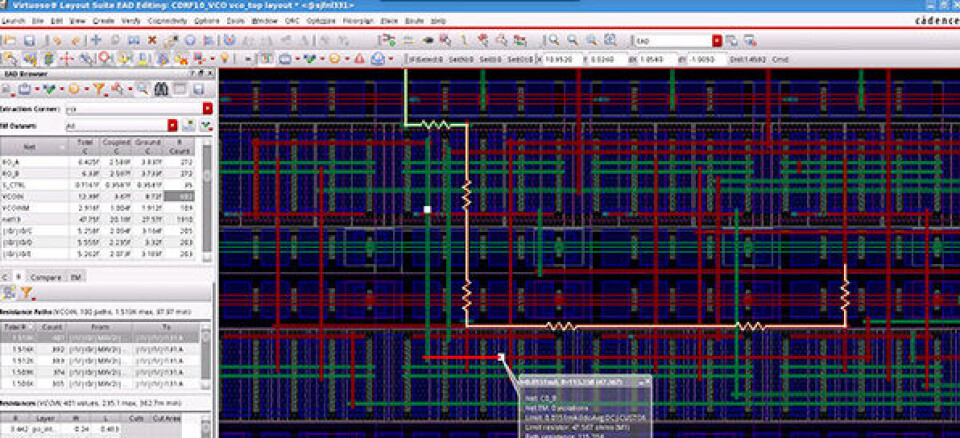The height and width of the screenshot is (438, 960).
Task: Click the X coordinate field
Action: [x=562, y=59]
